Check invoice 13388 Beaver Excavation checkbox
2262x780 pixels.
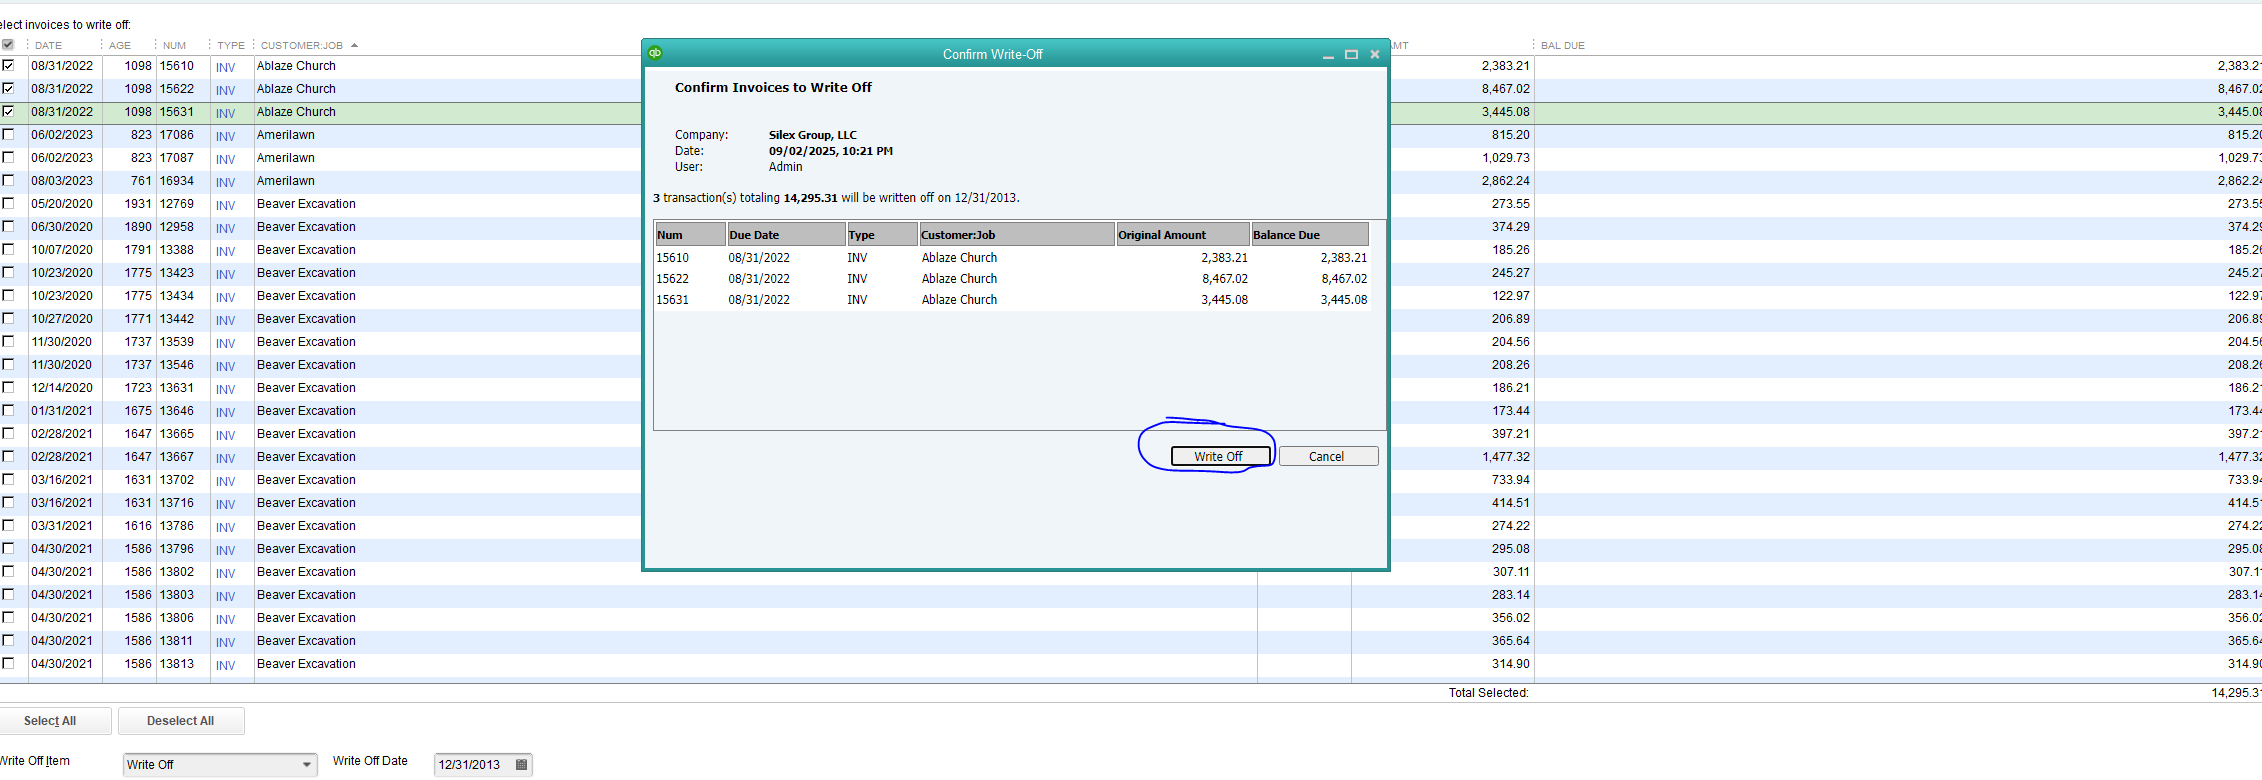tap(8, 250)
